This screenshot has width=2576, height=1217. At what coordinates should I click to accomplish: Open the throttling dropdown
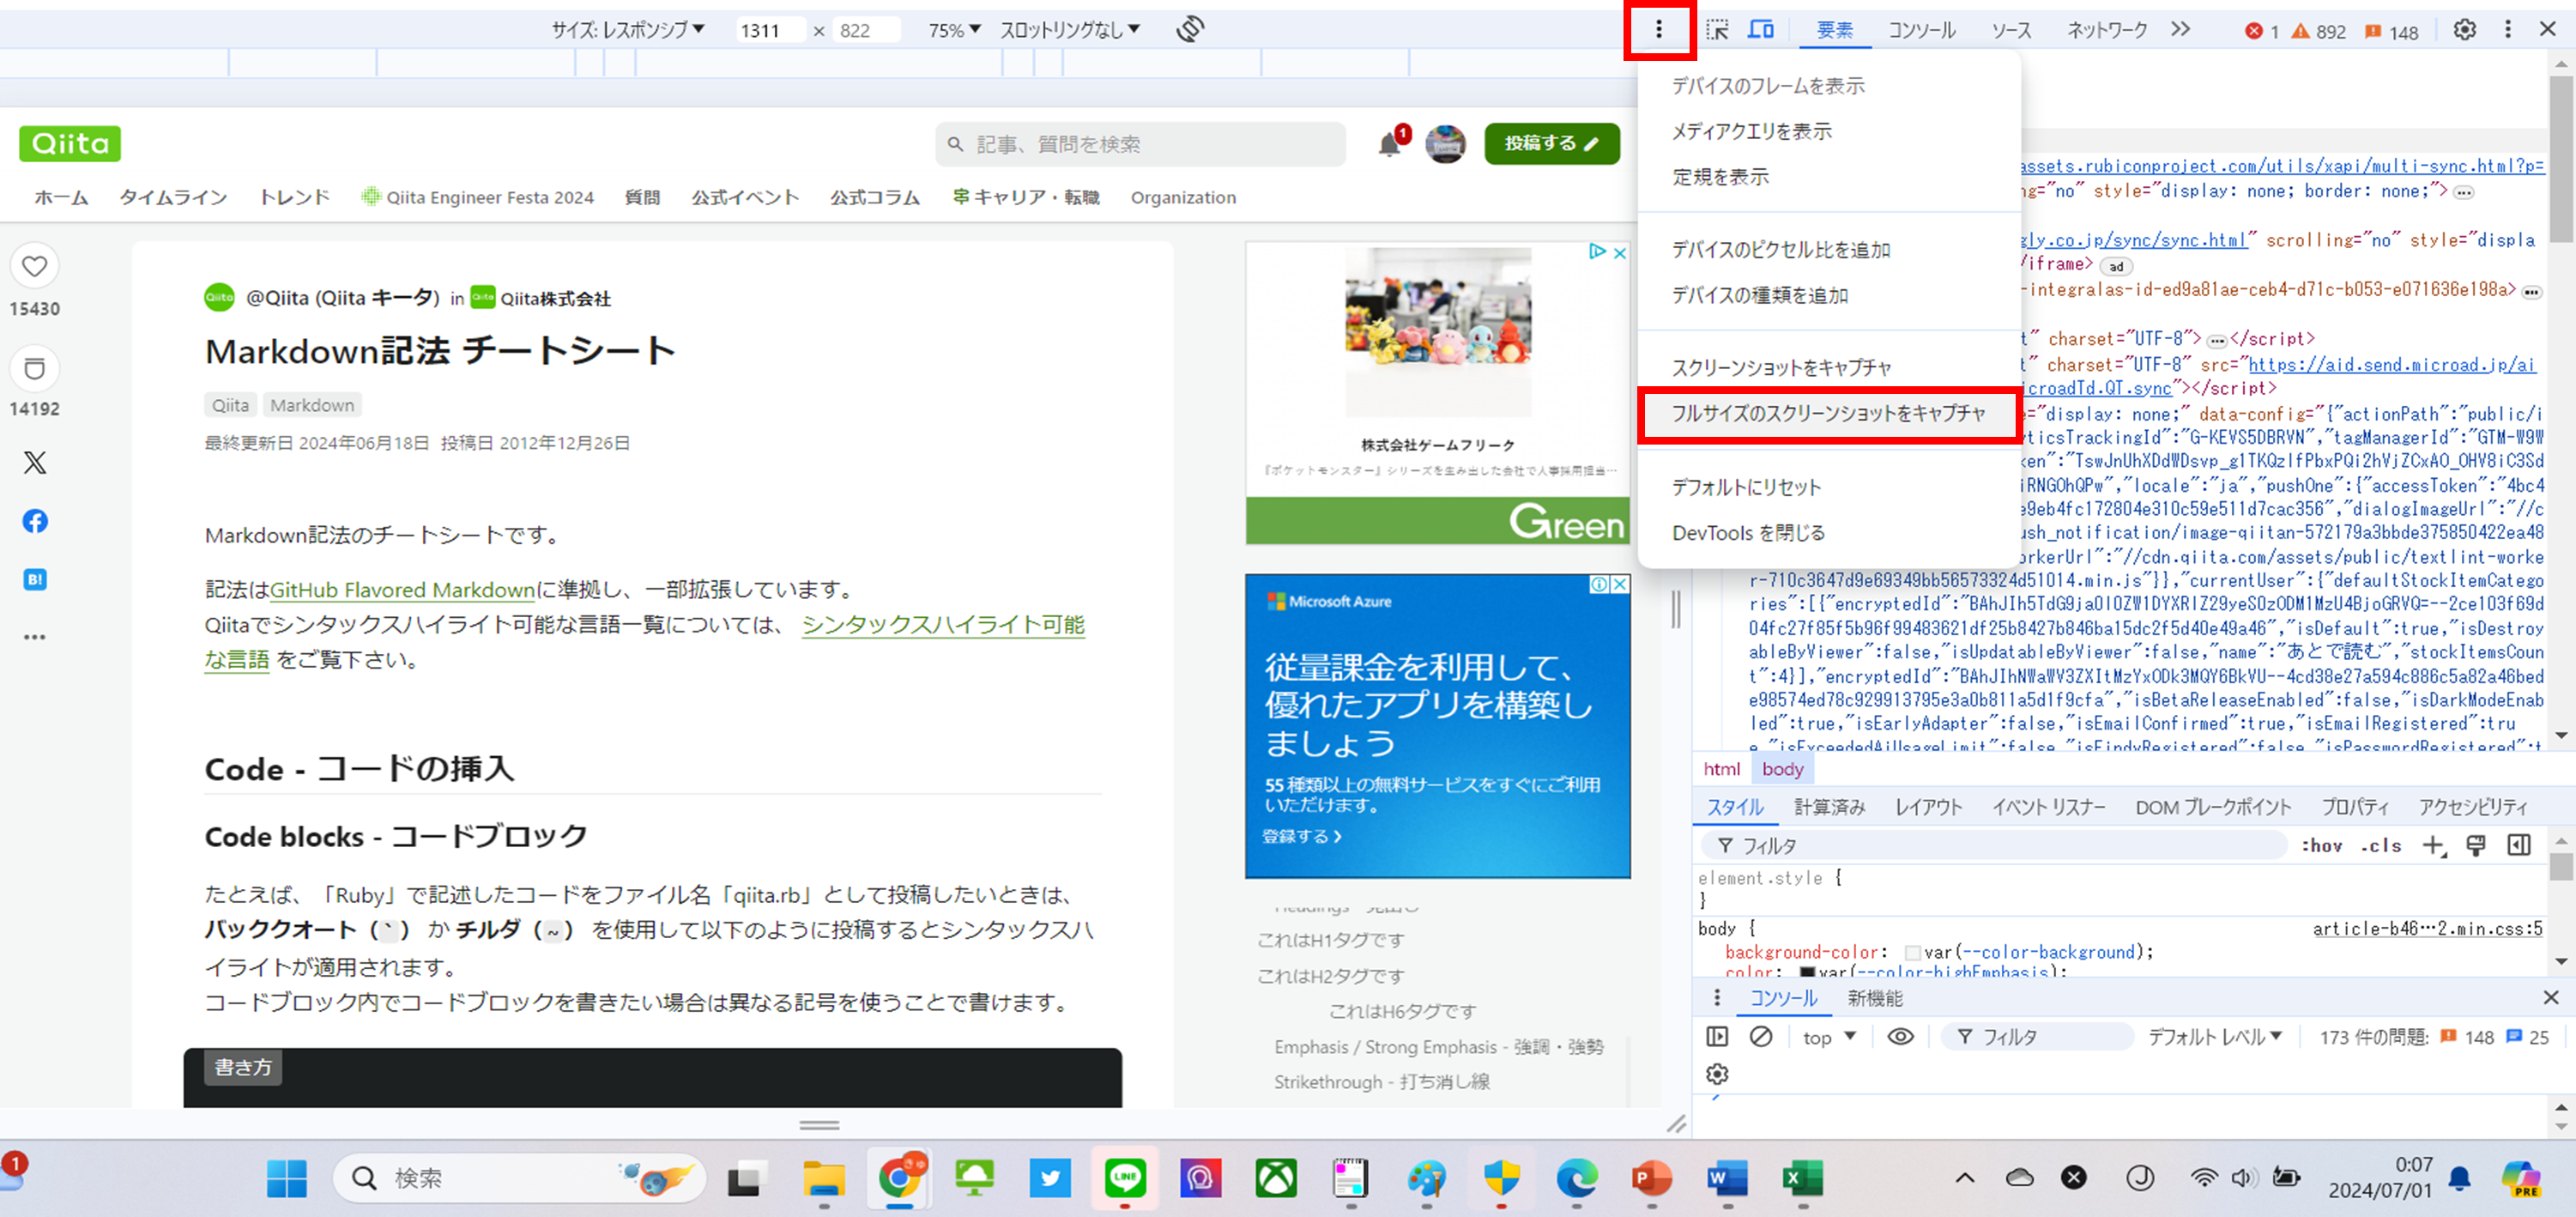coord(1070,30)
